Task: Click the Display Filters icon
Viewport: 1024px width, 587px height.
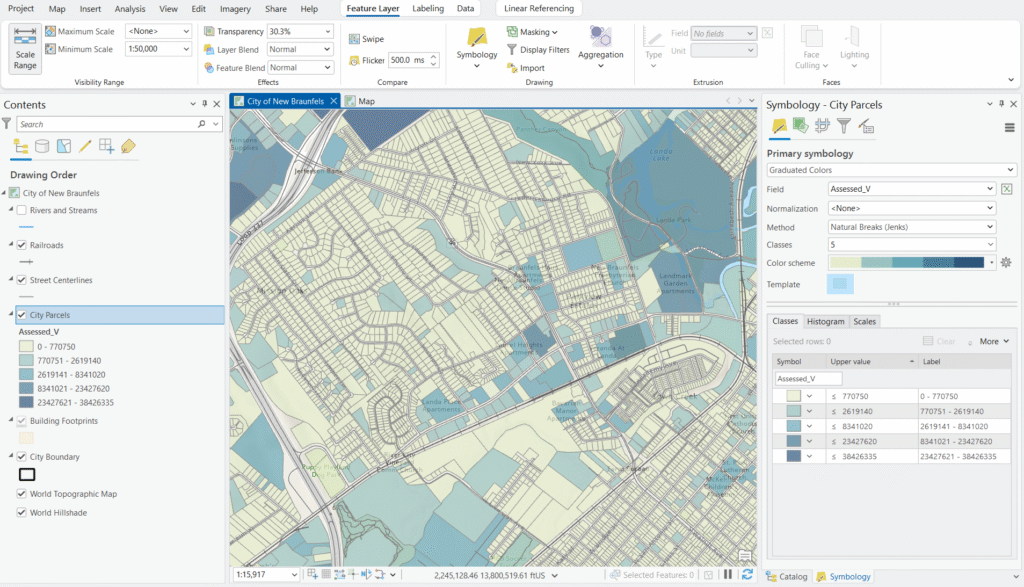Action: 512,50
